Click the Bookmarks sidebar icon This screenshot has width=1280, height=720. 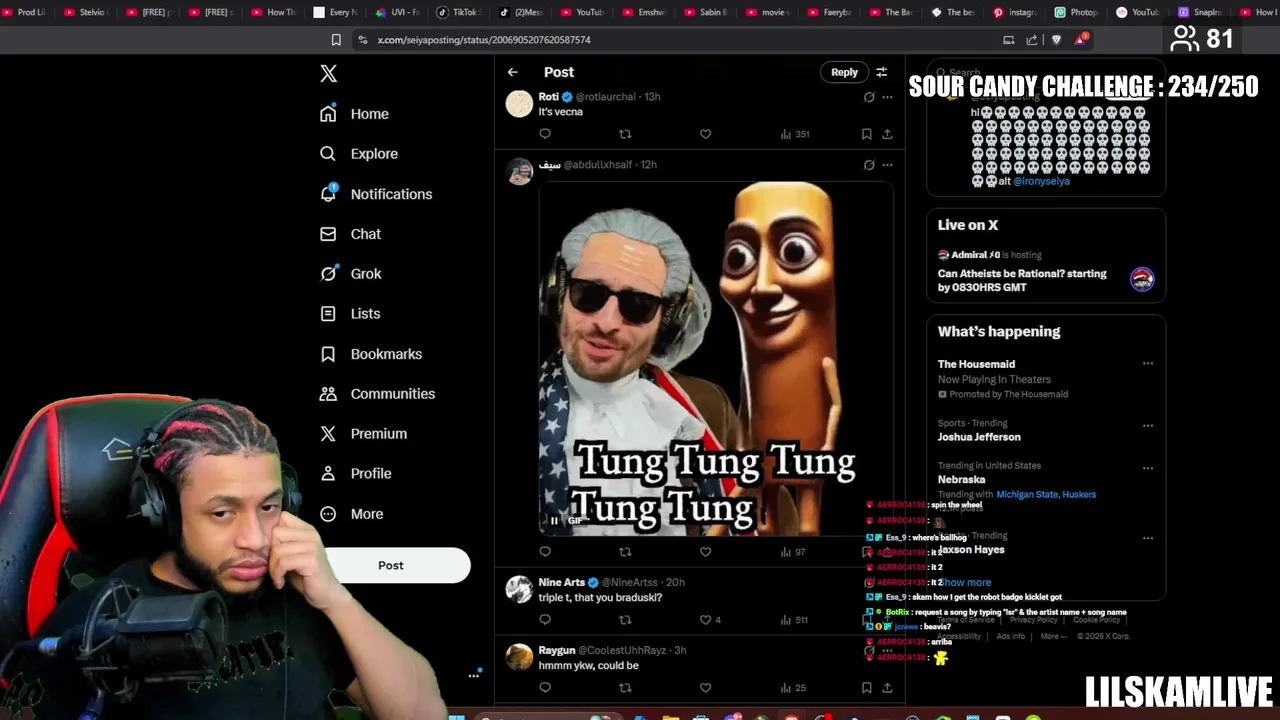328,354
